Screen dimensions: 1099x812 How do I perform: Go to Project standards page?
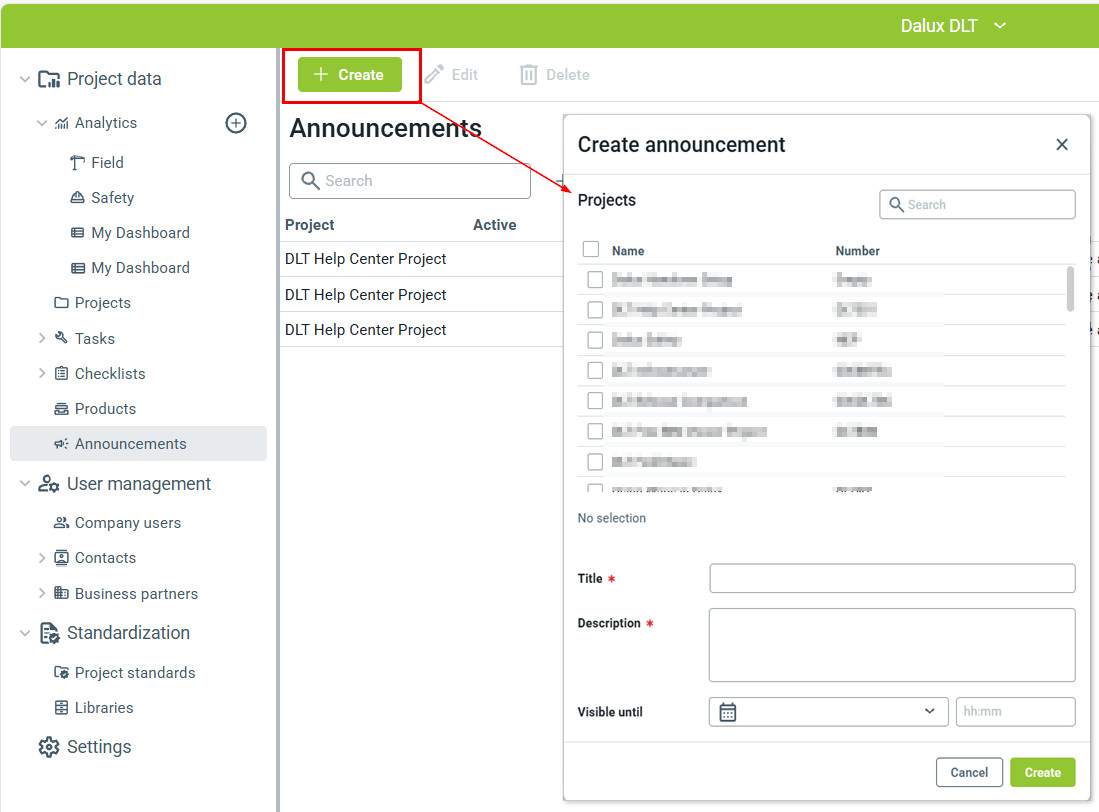point(134,673)
